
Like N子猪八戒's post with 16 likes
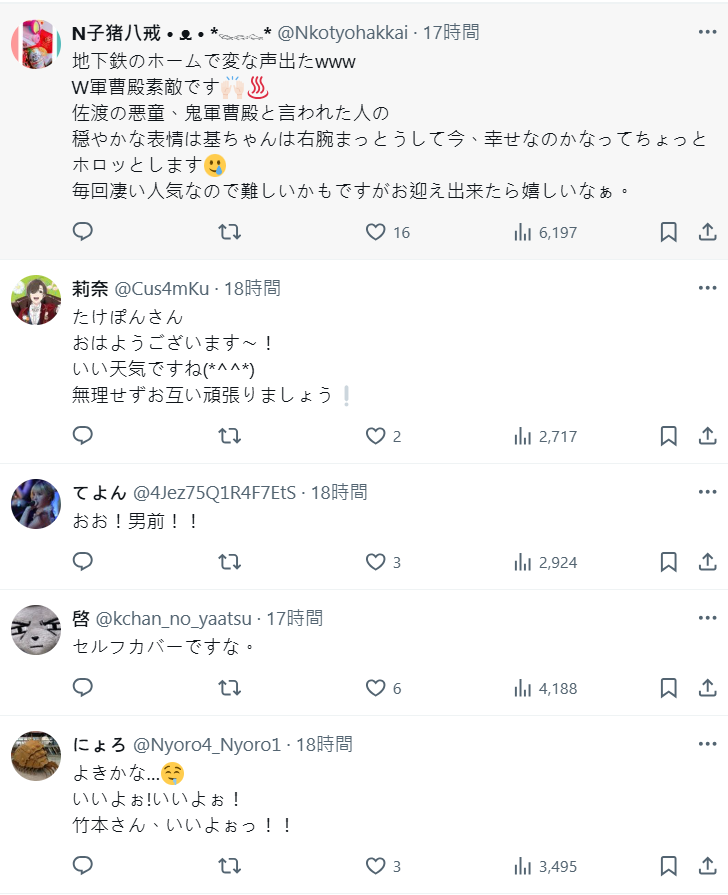375,232
